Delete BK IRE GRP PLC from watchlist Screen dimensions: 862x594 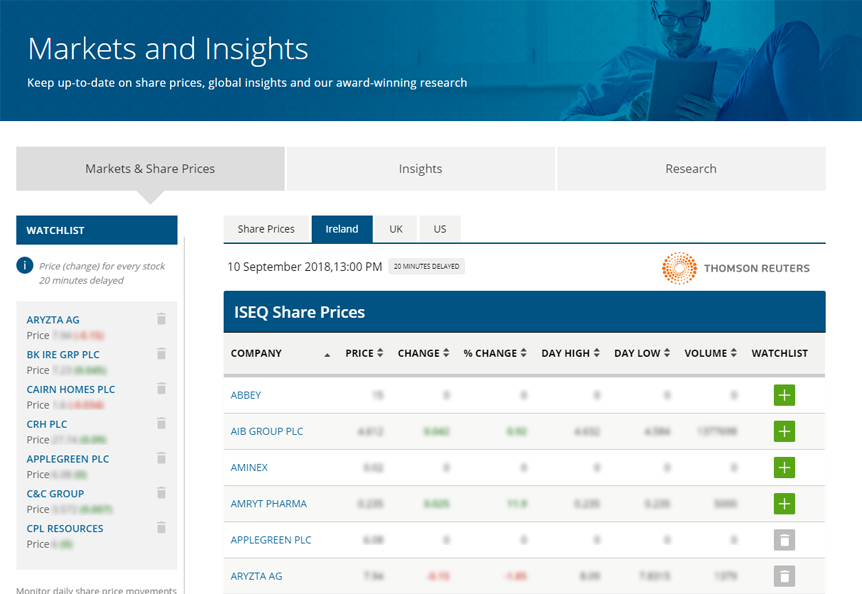(x=161, y=353)
